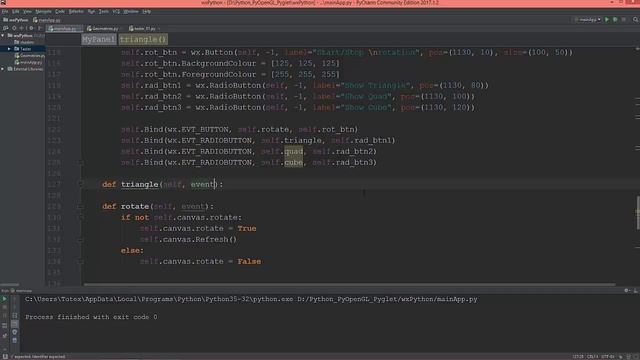
Task: Rerun mainApp in Run panel
Action: [x=4, y=299]
